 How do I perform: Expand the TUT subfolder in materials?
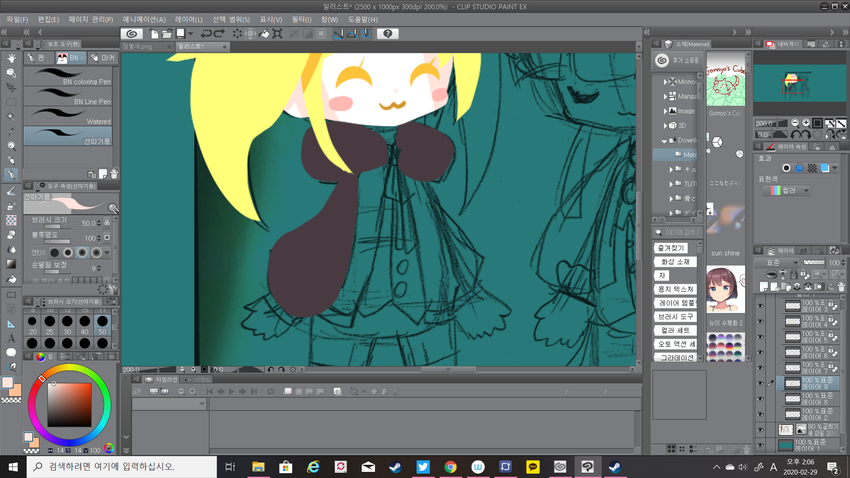pos(672,184)
